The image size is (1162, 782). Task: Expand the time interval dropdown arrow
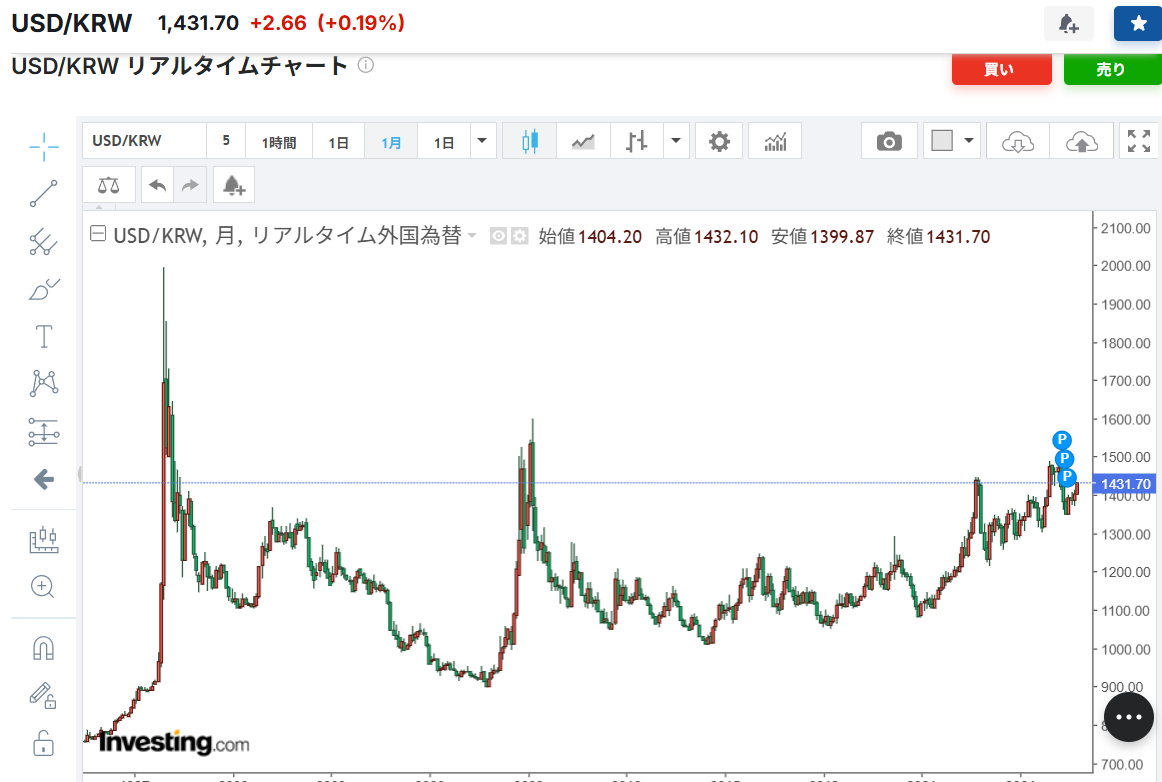(483, 142)
